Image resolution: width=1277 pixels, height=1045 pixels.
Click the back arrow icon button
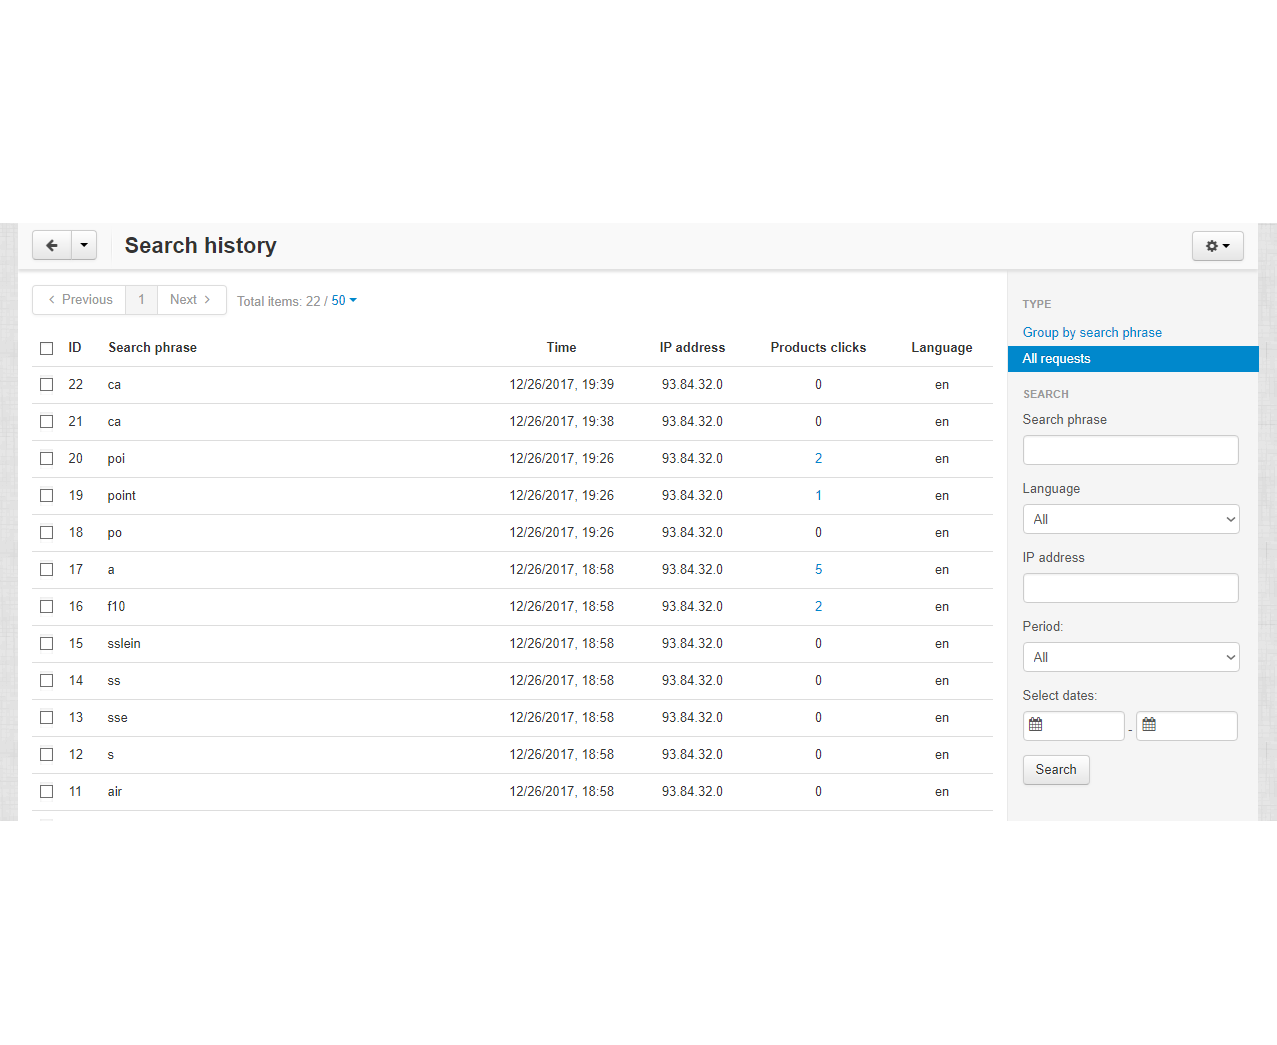click(52, 245)
